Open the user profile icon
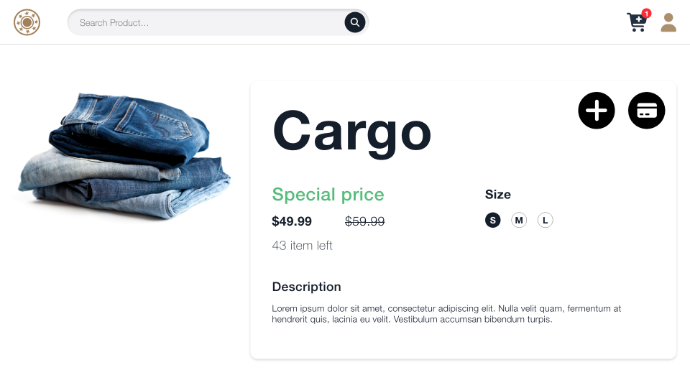This screenshot has width=690, height=388. tap(668, 22)
